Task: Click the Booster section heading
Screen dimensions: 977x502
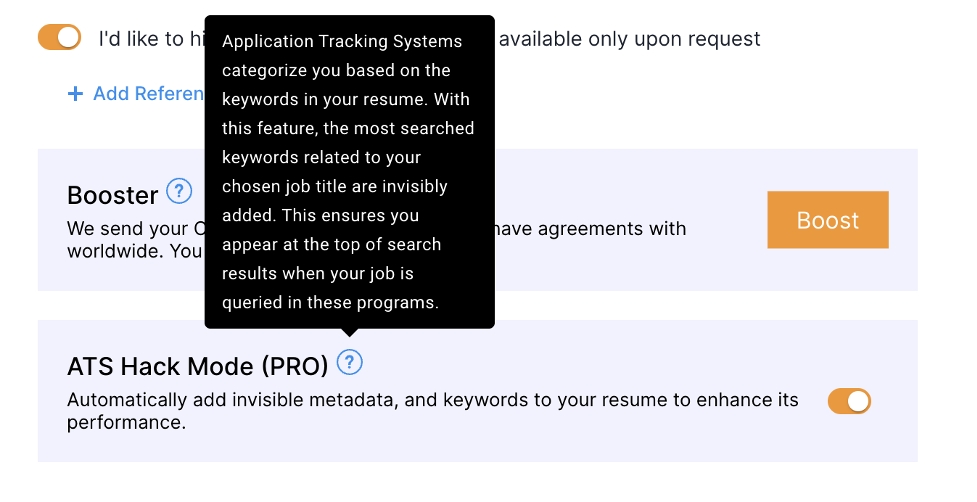Action: click(112, 195)
